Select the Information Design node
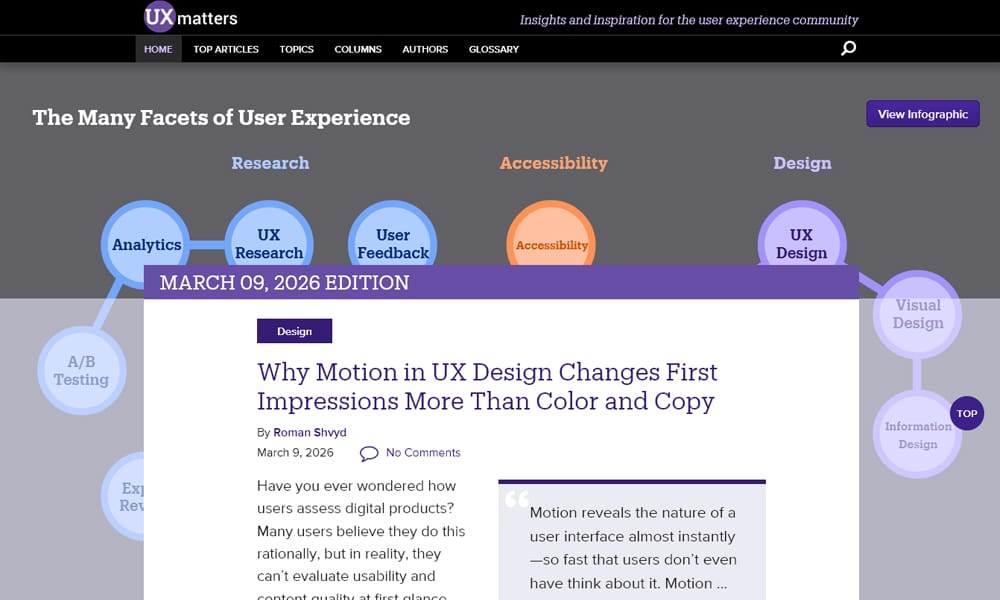The image size is (1000, 600). (x=917, y=432)
